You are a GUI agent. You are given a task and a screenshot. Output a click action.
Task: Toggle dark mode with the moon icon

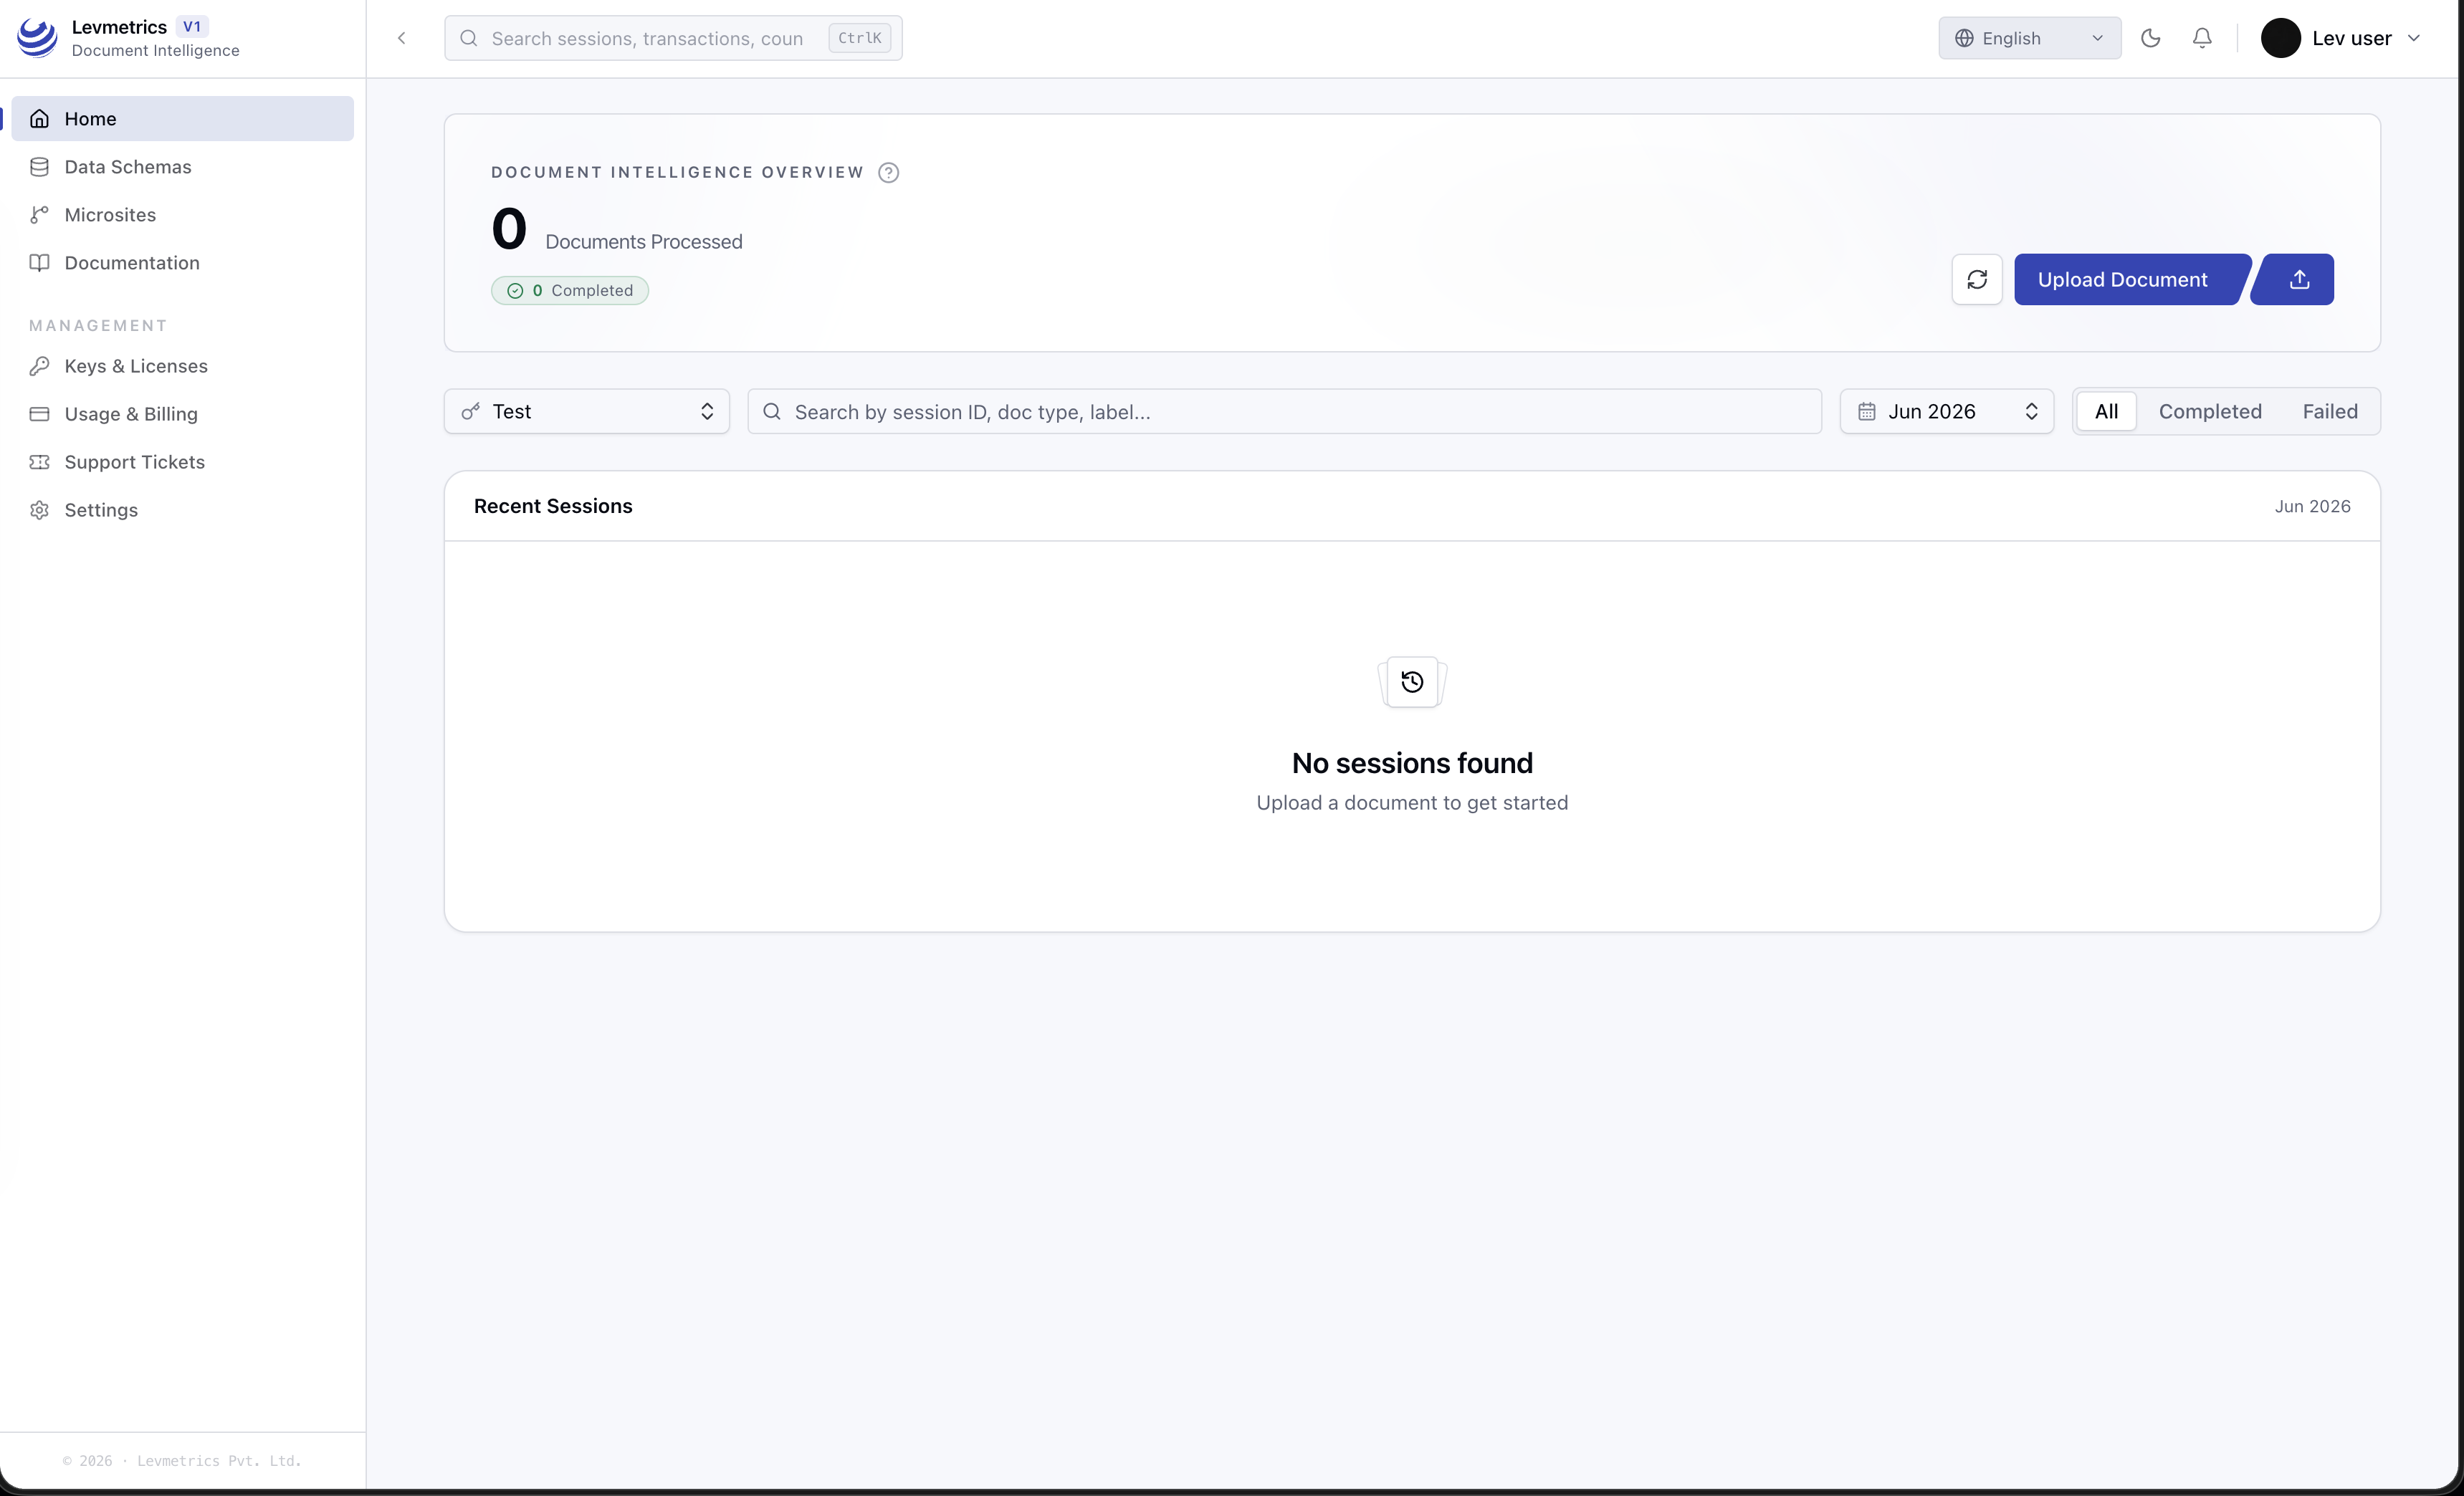[x=2150, y=38]
